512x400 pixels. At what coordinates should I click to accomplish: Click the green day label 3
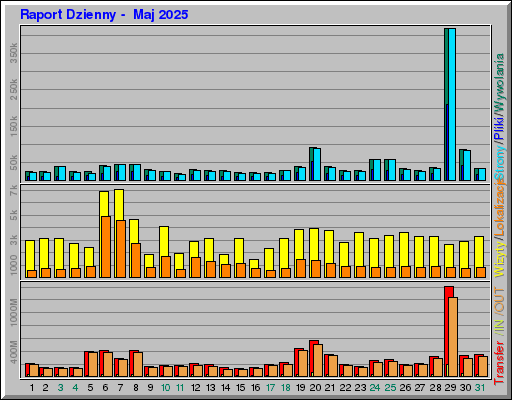click(x=60, y=388)
